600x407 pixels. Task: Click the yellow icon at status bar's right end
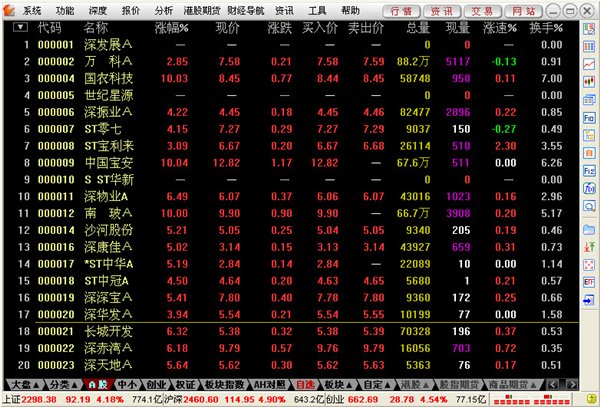coord(592,400)
